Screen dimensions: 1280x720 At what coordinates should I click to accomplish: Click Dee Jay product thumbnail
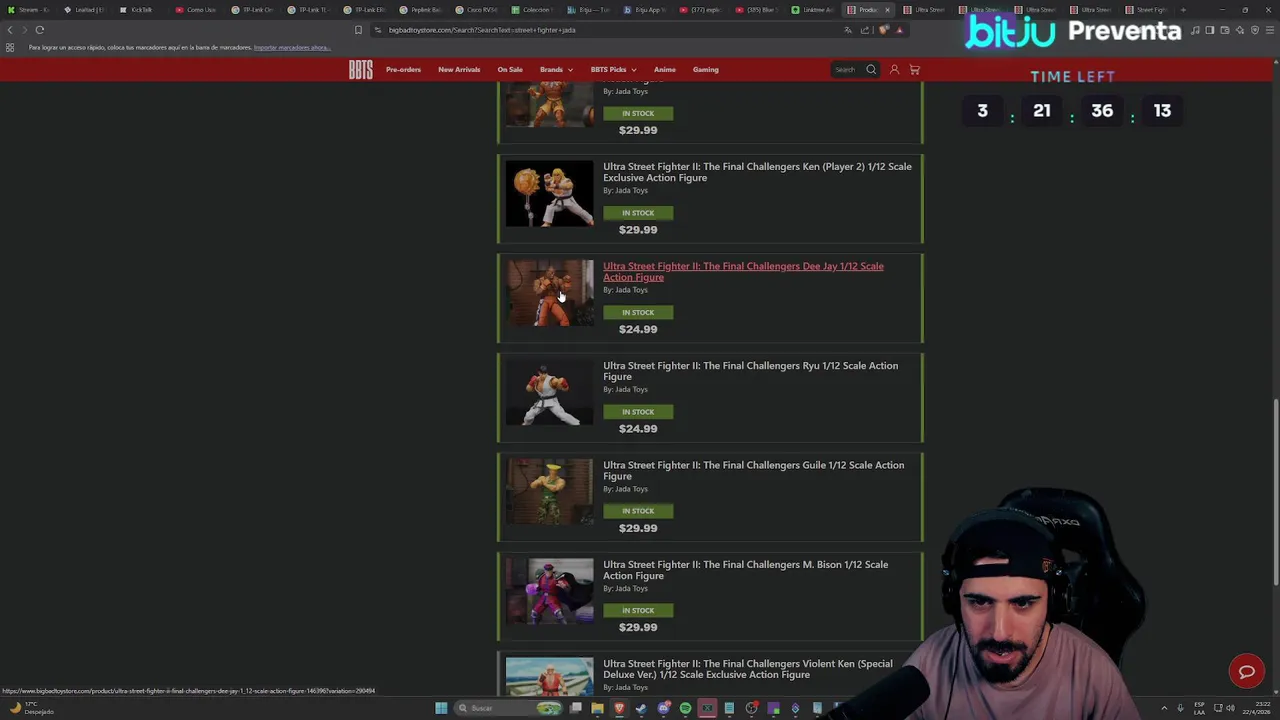pyautogui.click(x=549, y=293)
